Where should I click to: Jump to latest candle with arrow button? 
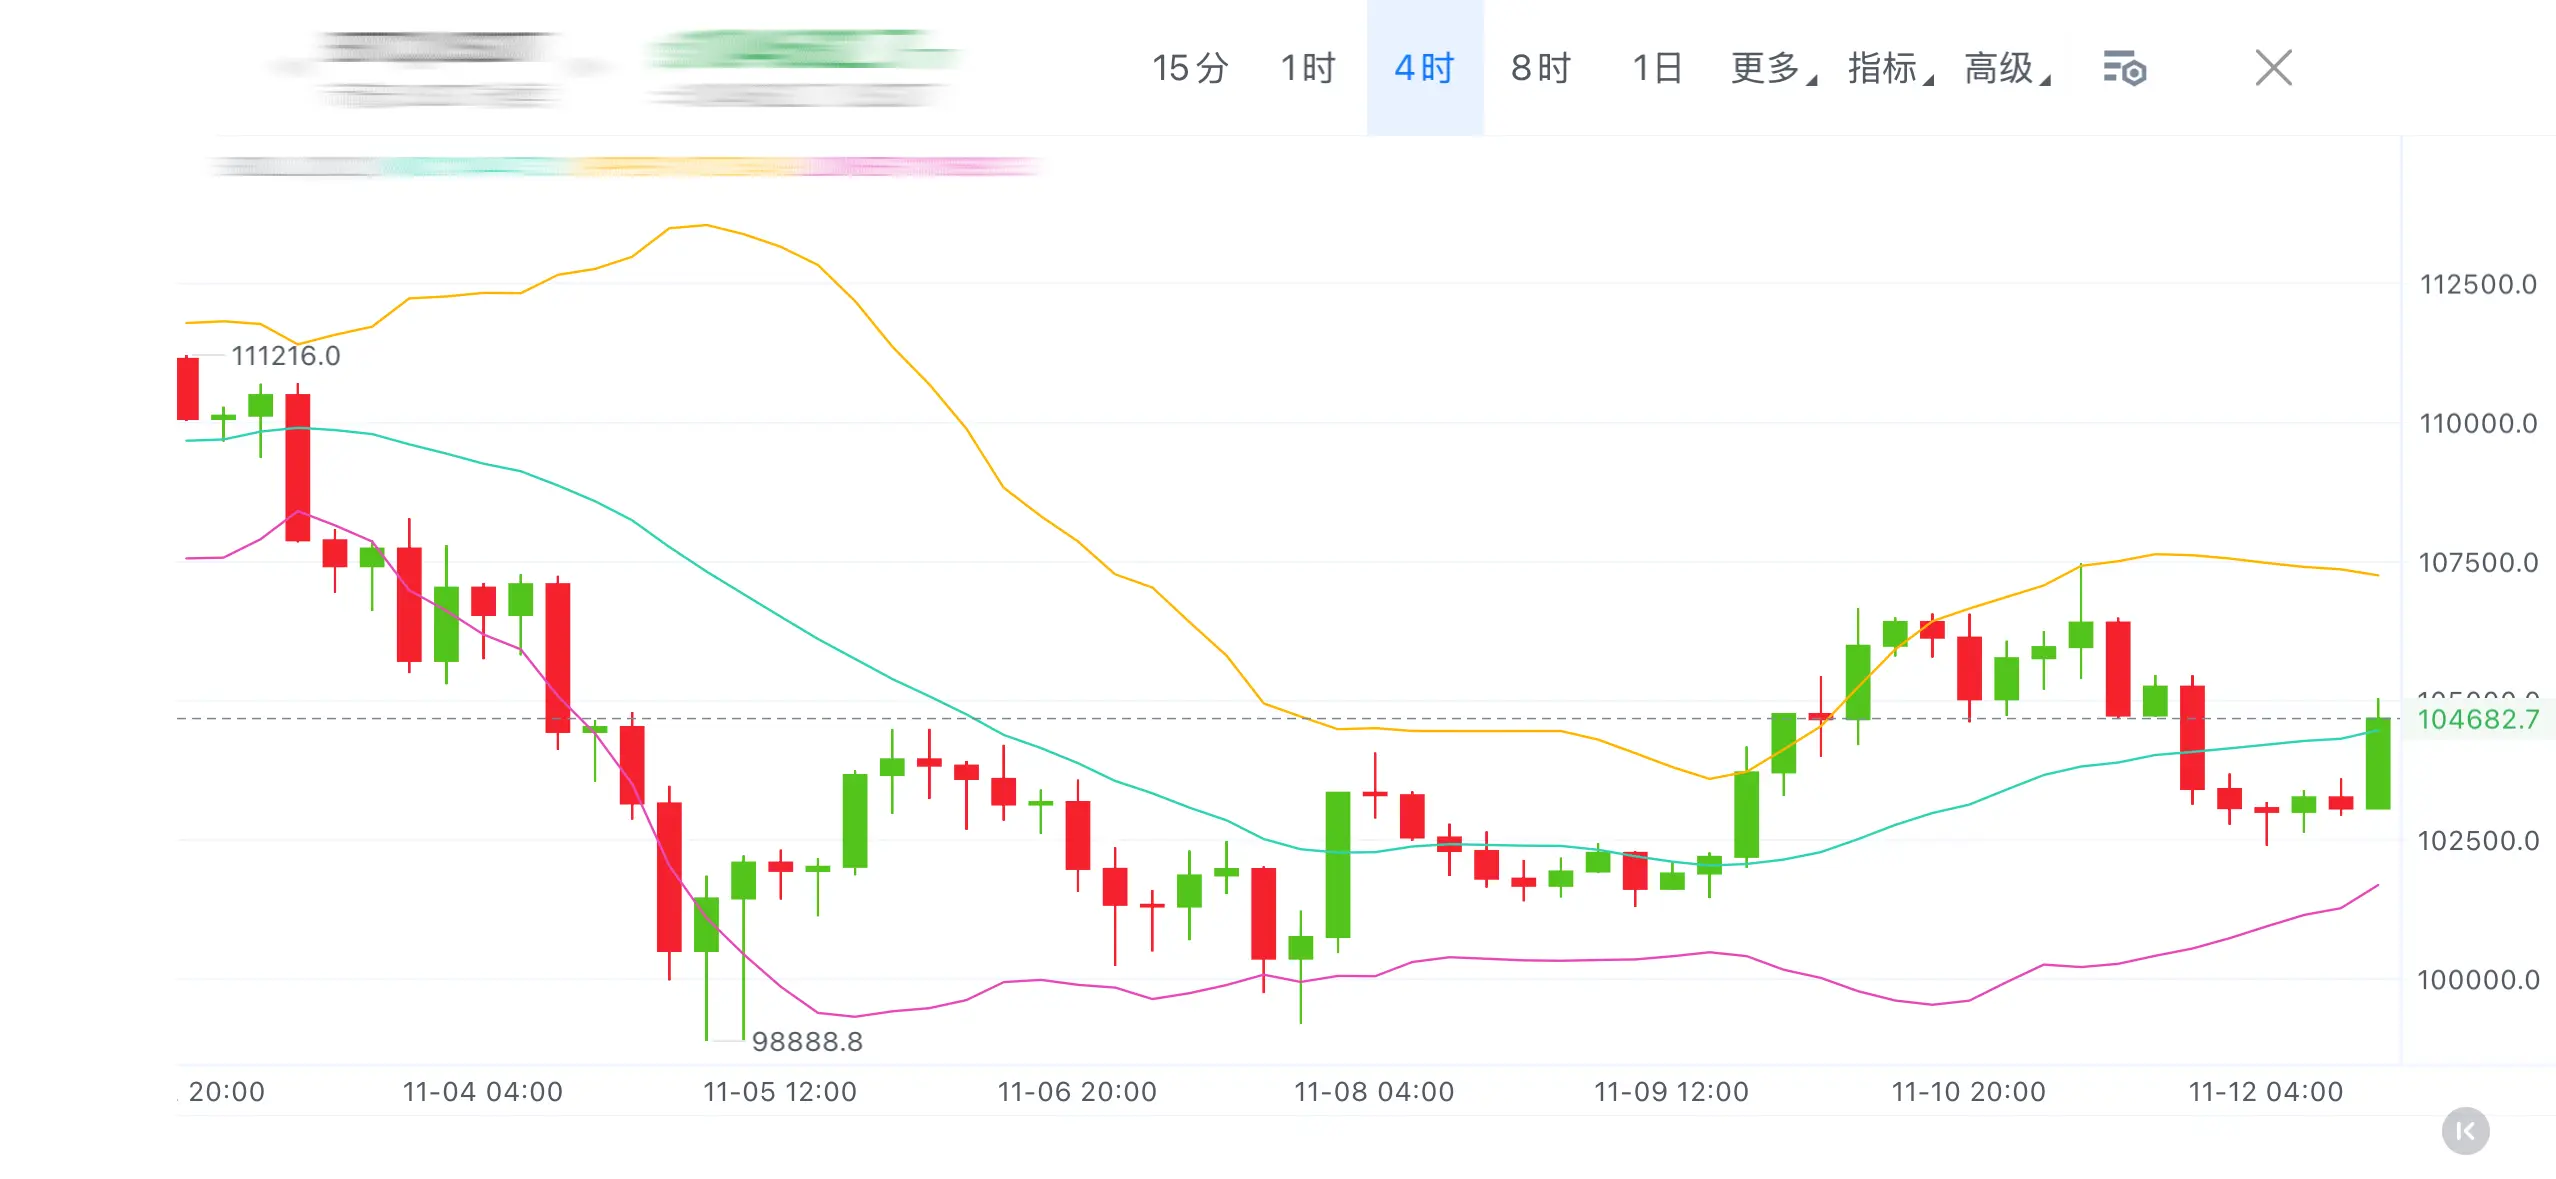tap(2465, 1131)
